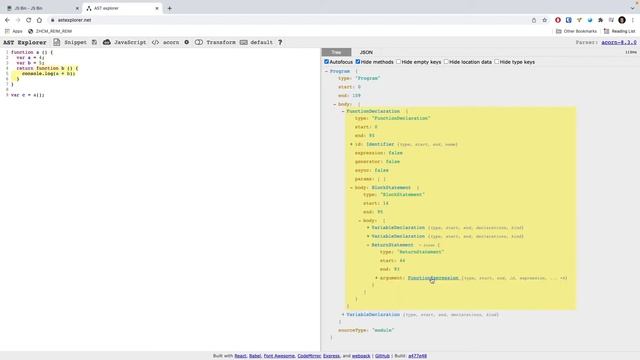This screenshot has width=640, height=360.
Task: Open parser settings gear icon
Action: (187, 42)
